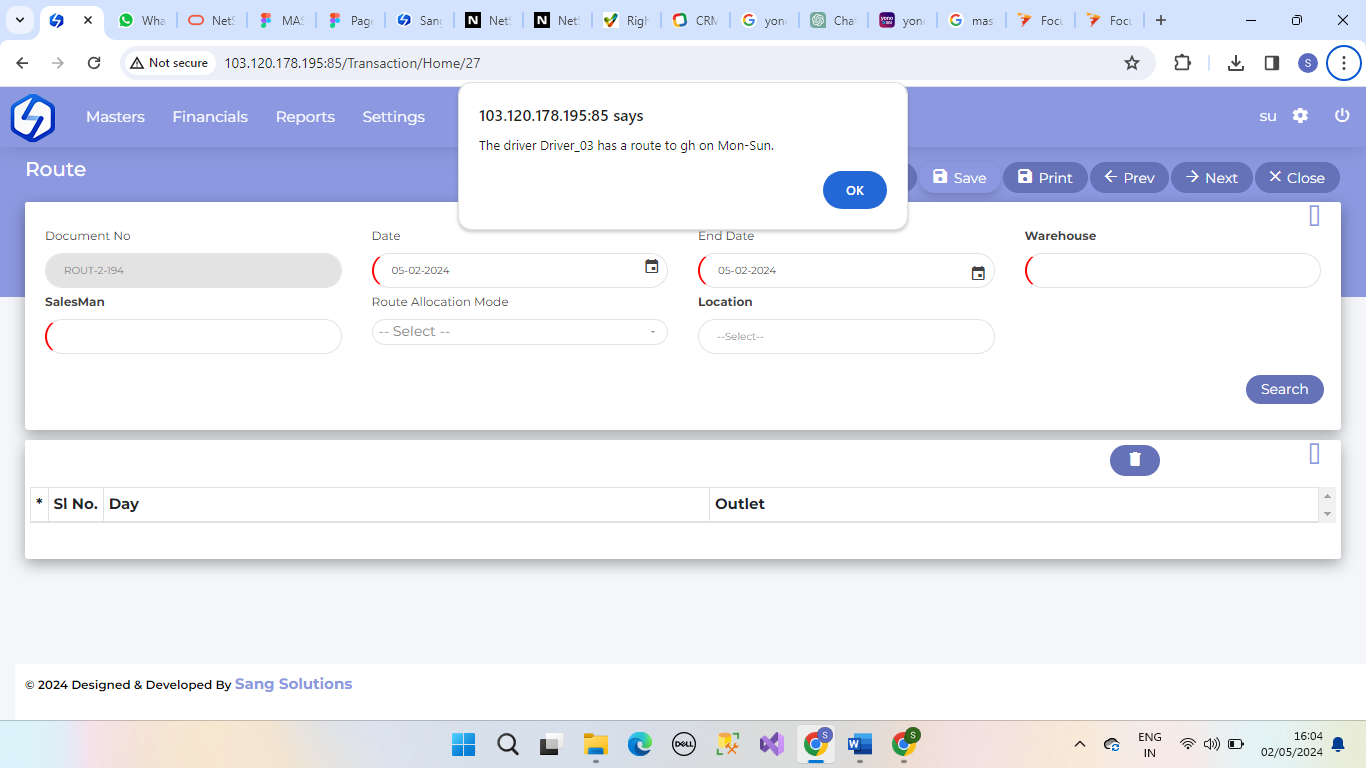Image resolution: width=1366 pixels, height=768 pixels.
Task: Click the Search button
Action: pos(1284,389)
